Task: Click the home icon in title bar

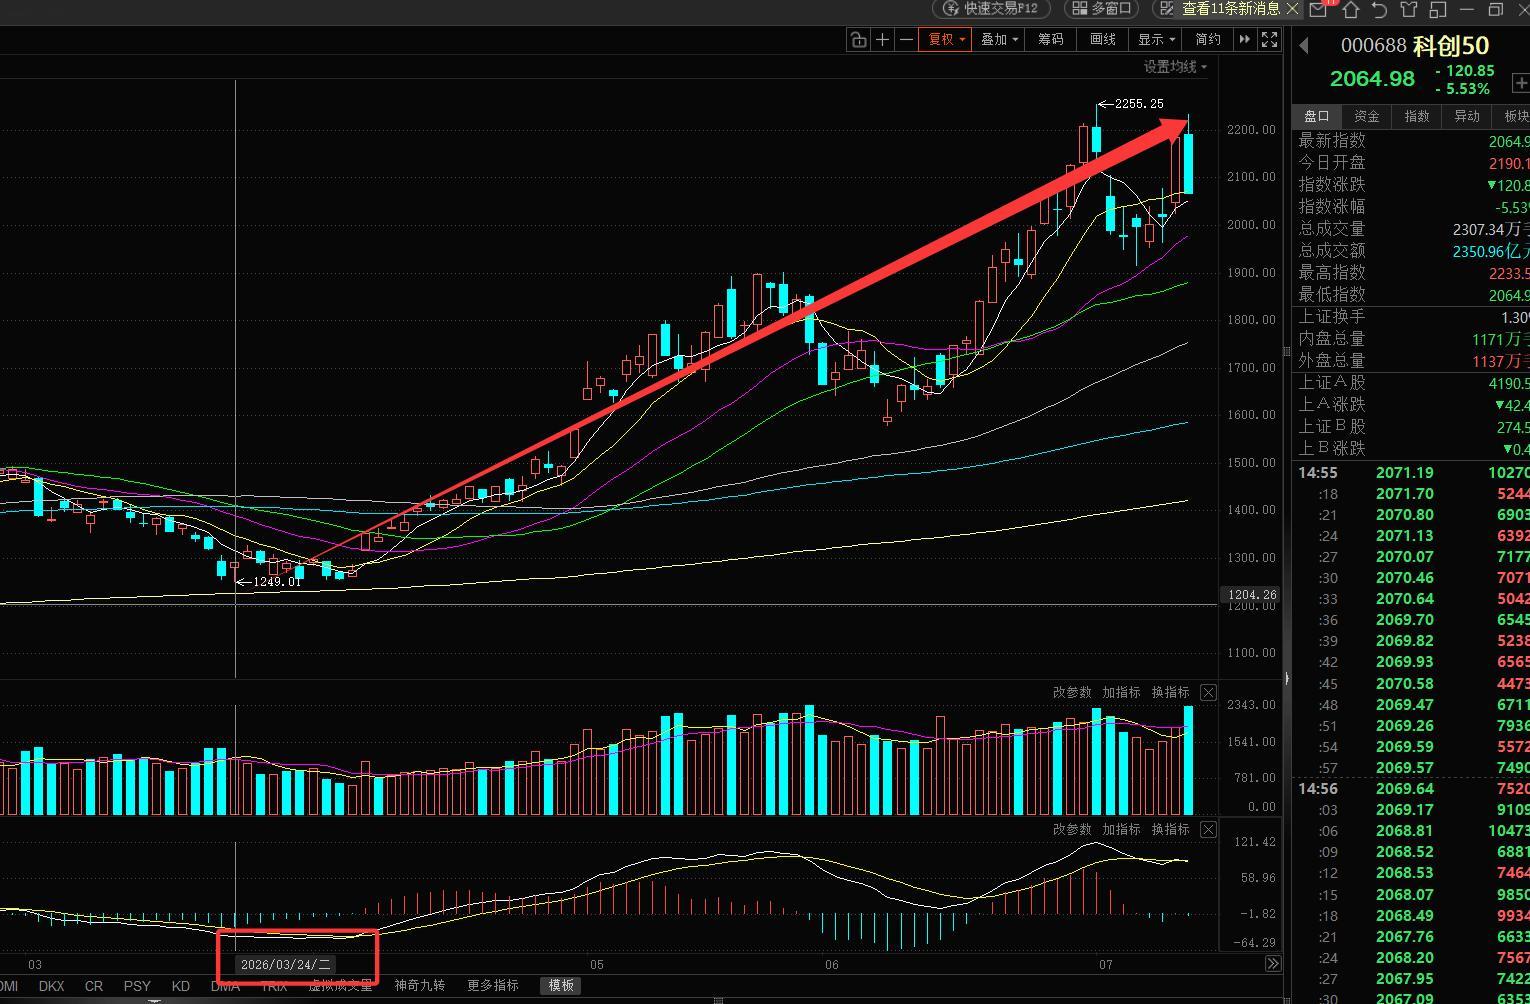Action: [1350, 9]
